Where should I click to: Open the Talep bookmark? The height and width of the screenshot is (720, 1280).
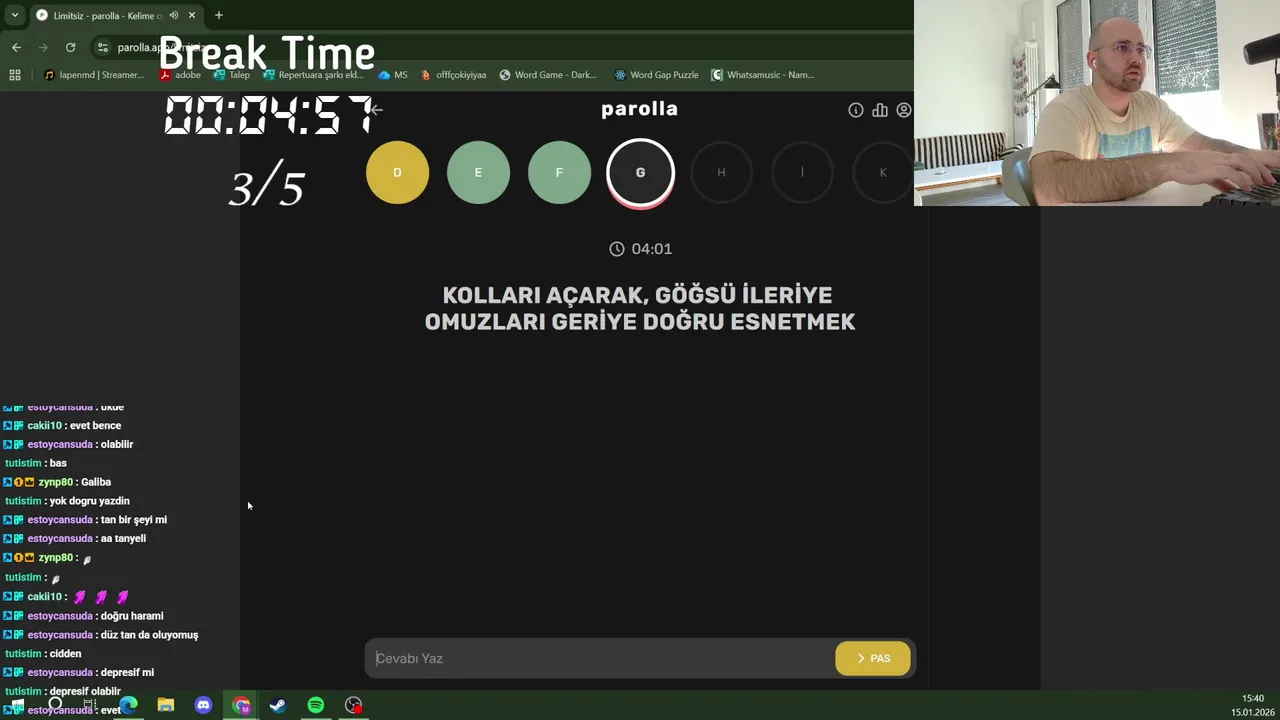click(231, 75)
